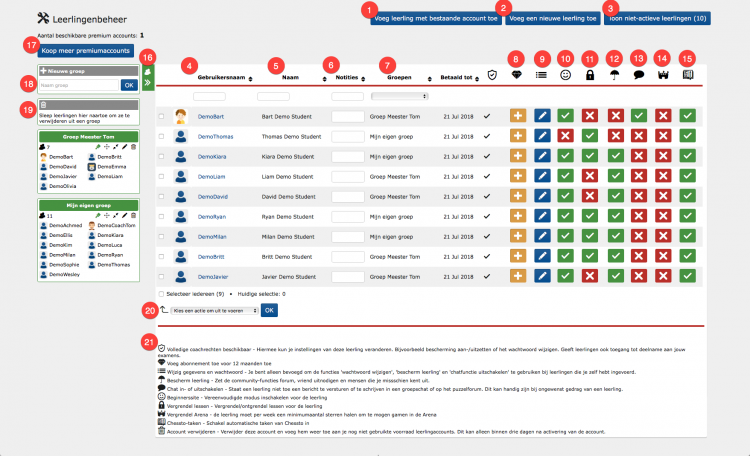Toggle Chessto tasks for DemoBritt
Image resolution: width=750 pixels, height=456 pixels.
(x=687, y=256)
